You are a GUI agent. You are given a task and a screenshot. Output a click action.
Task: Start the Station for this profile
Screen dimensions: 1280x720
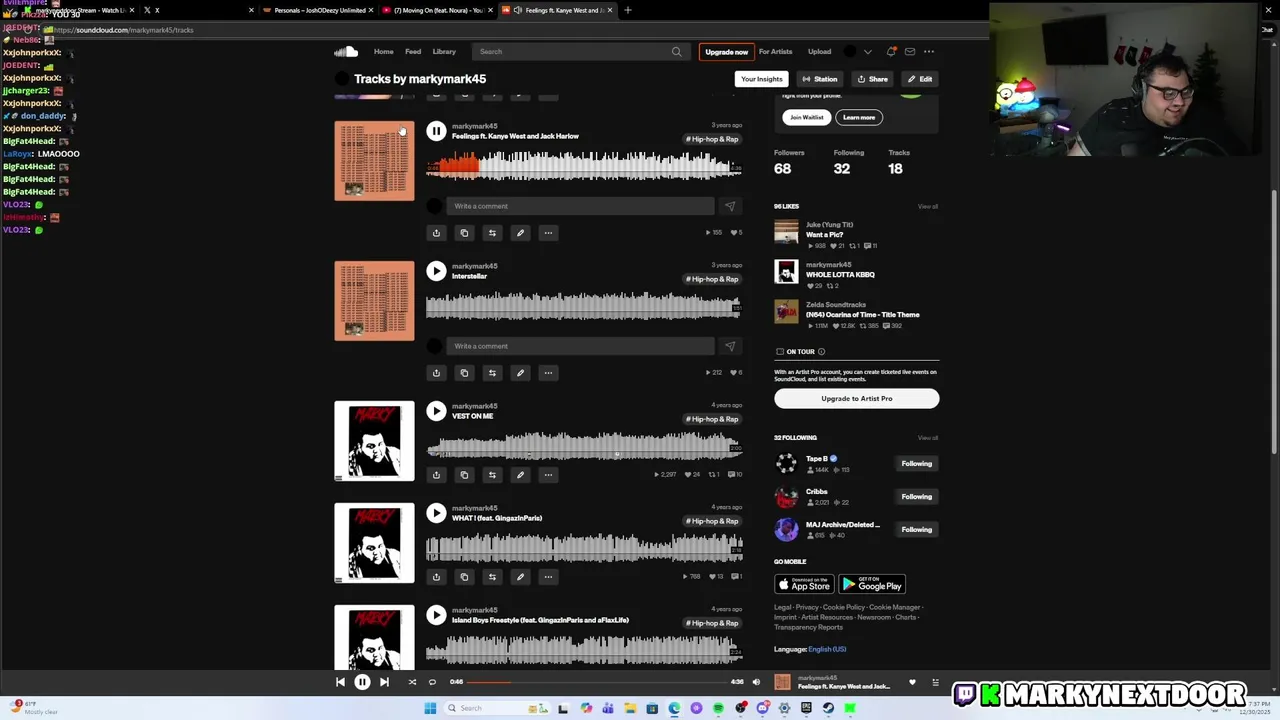click(819, 79)
